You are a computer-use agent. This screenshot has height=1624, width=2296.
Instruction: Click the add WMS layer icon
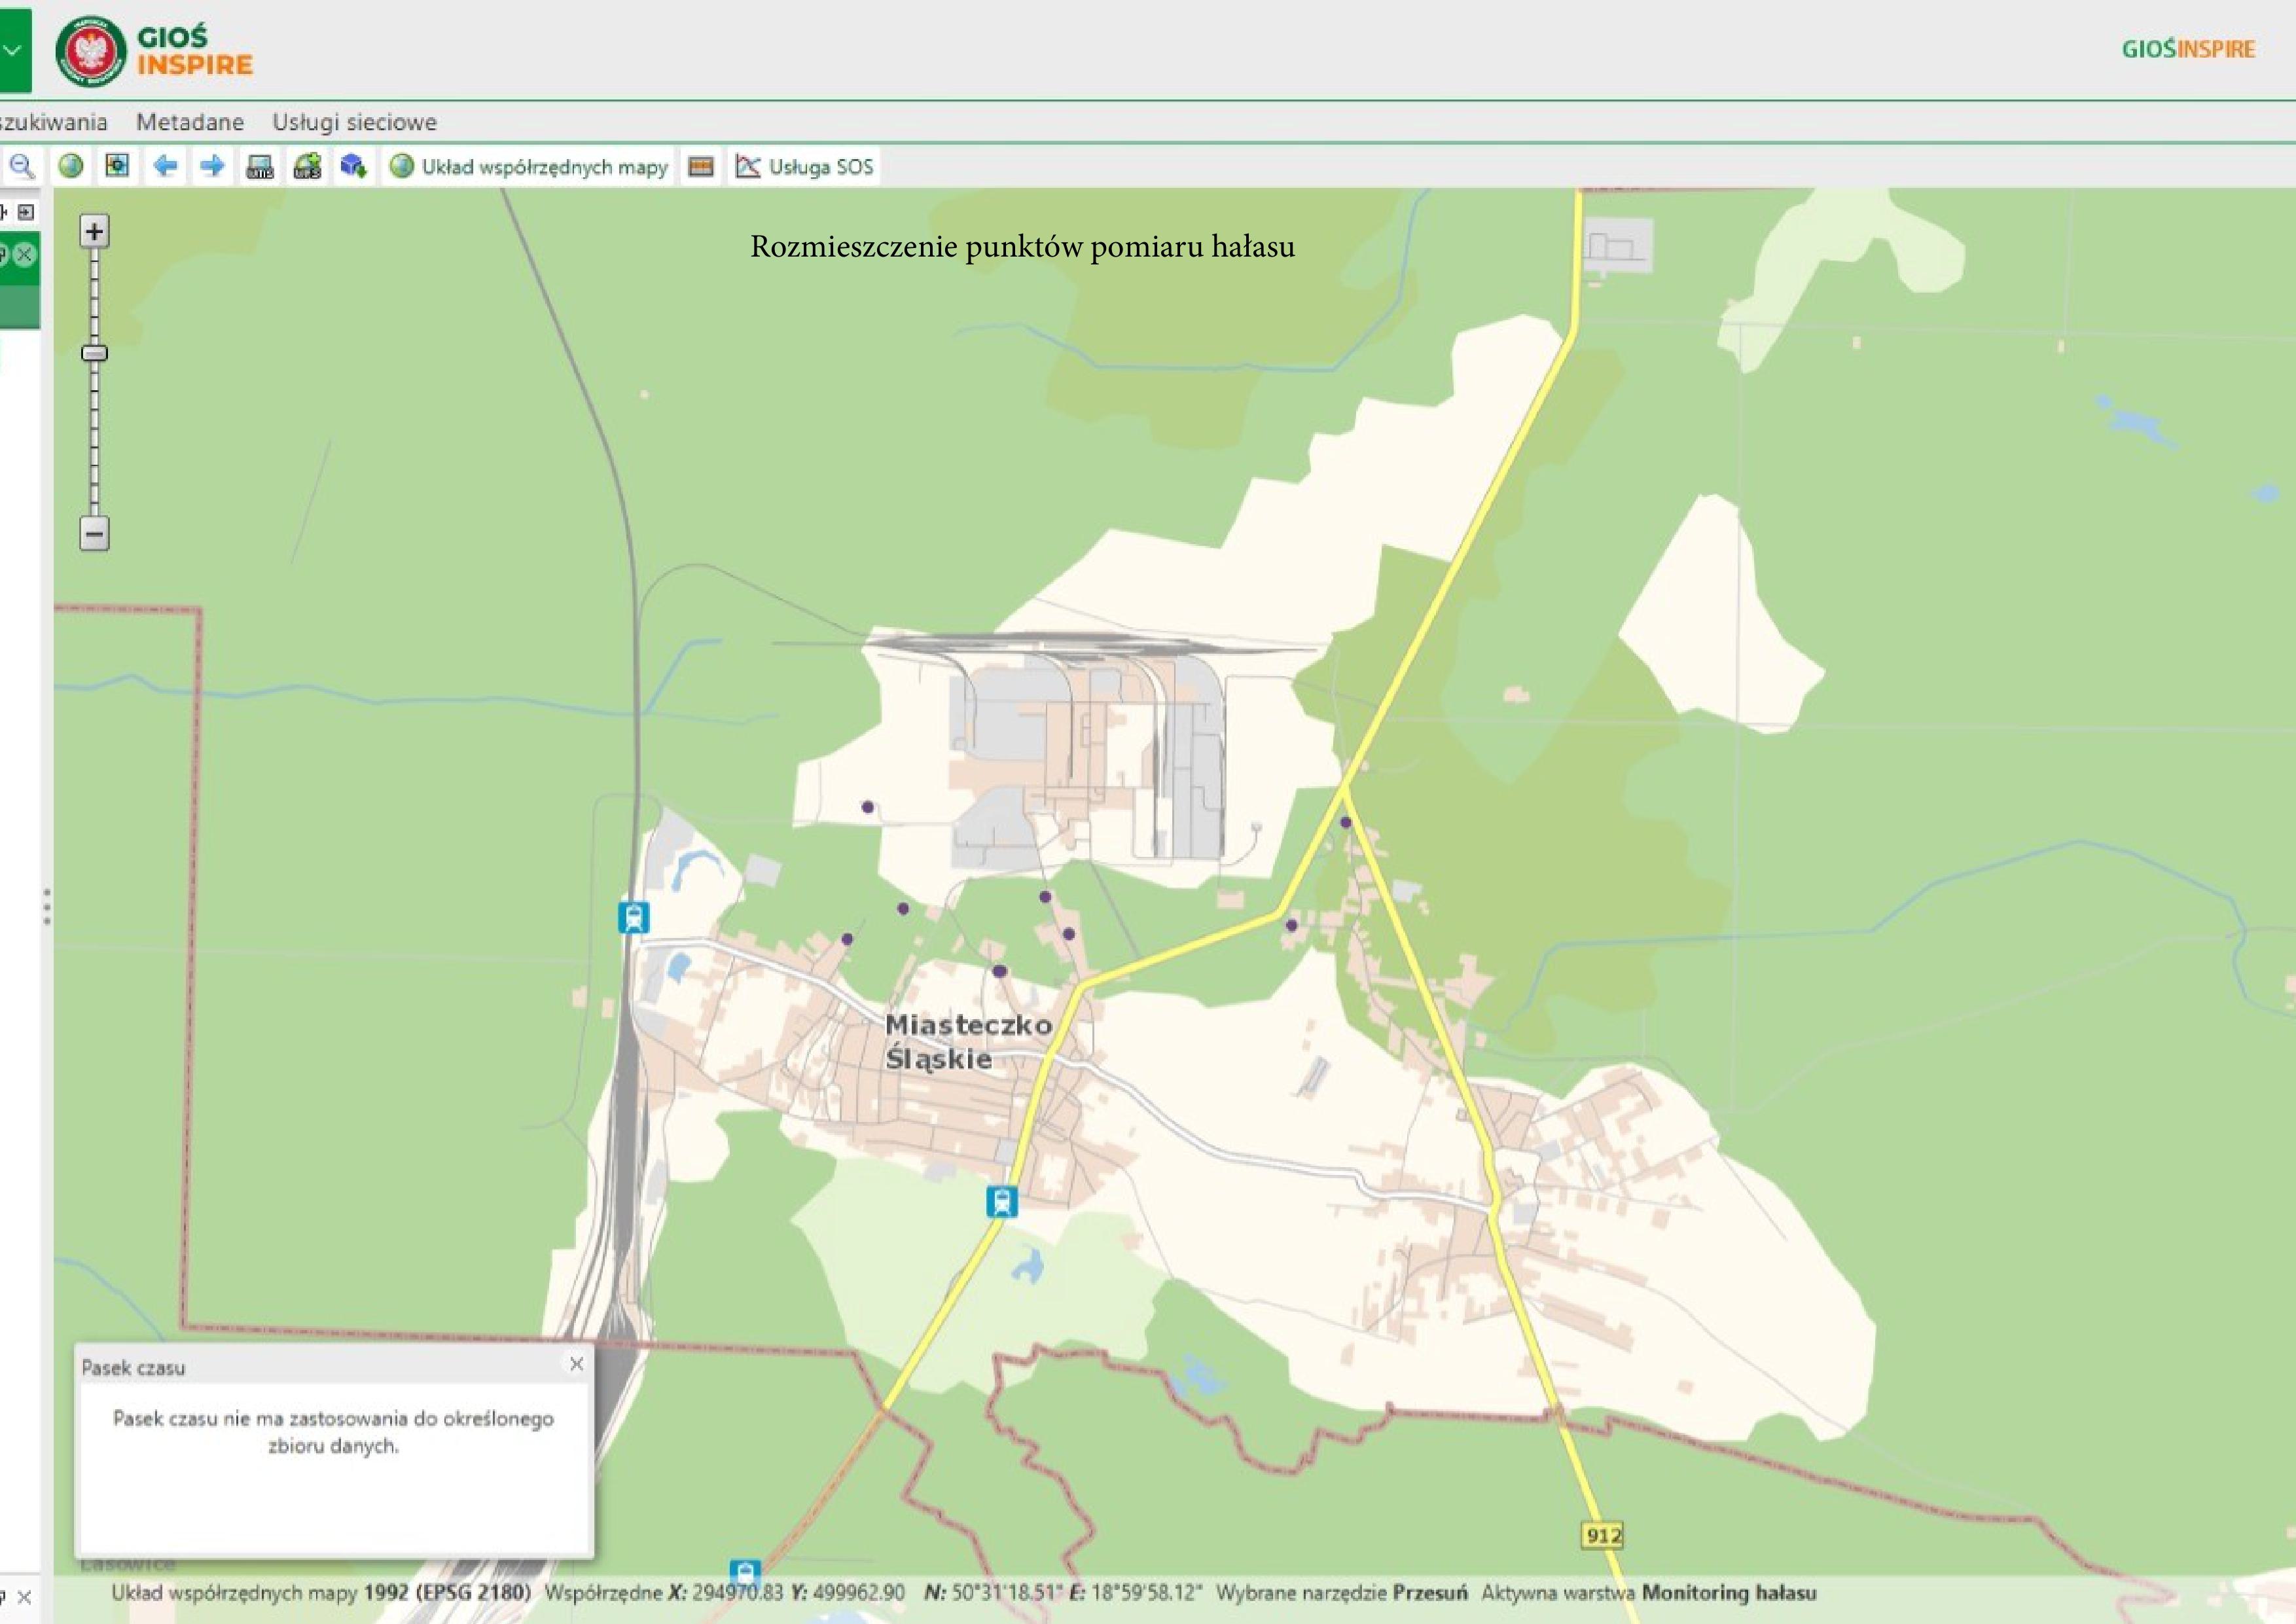pyautogui.click(x=260, y=166)
